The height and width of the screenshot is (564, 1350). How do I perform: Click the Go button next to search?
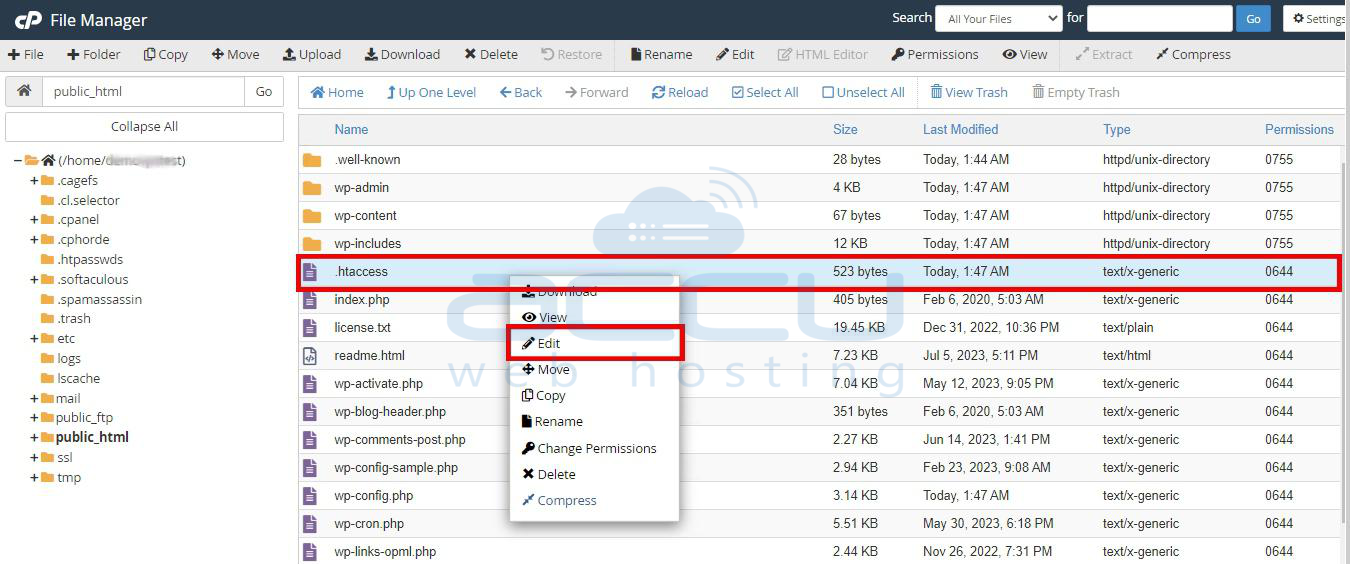coord(1252,18)
